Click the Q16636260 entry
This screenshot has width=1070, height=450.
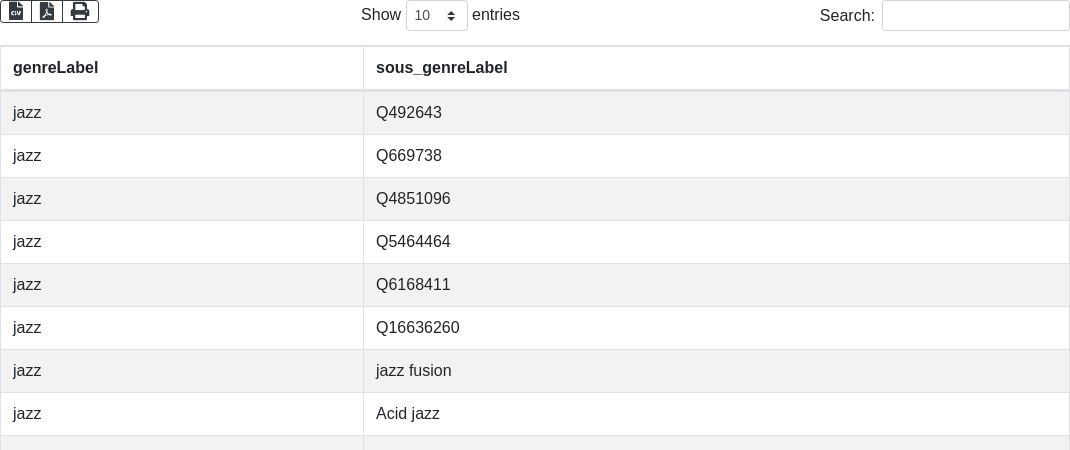[418, 328]
